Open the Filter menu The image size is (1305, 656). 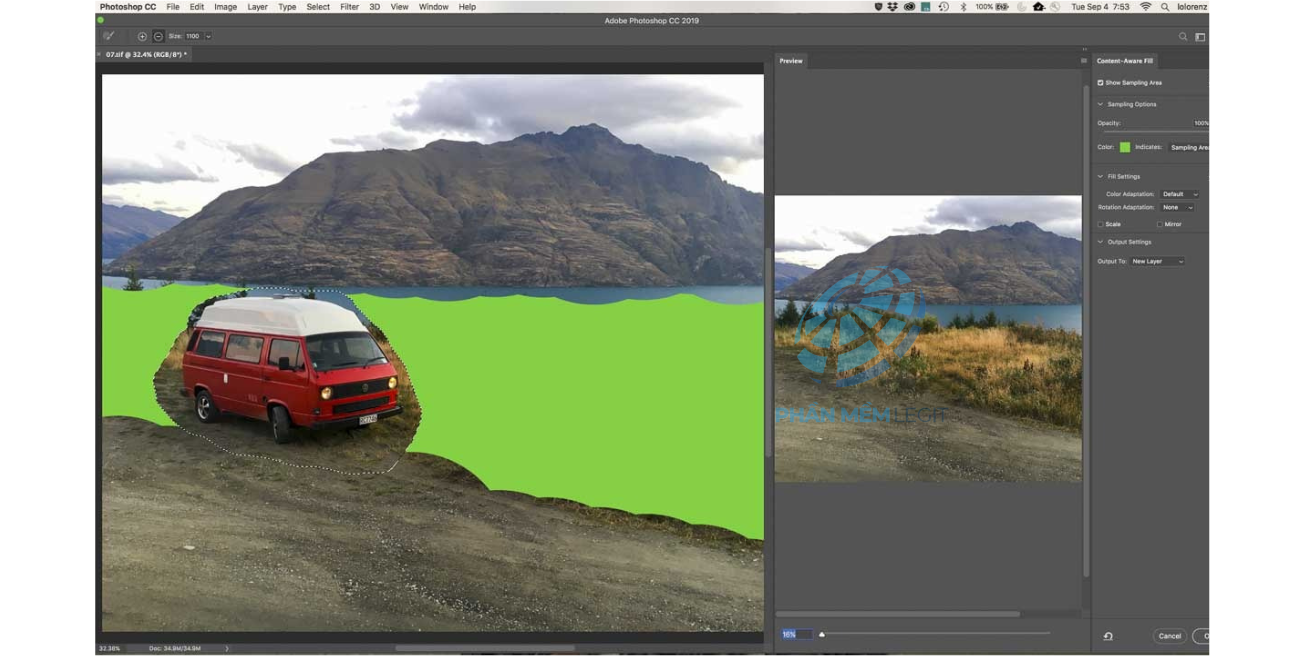point(349,7)
